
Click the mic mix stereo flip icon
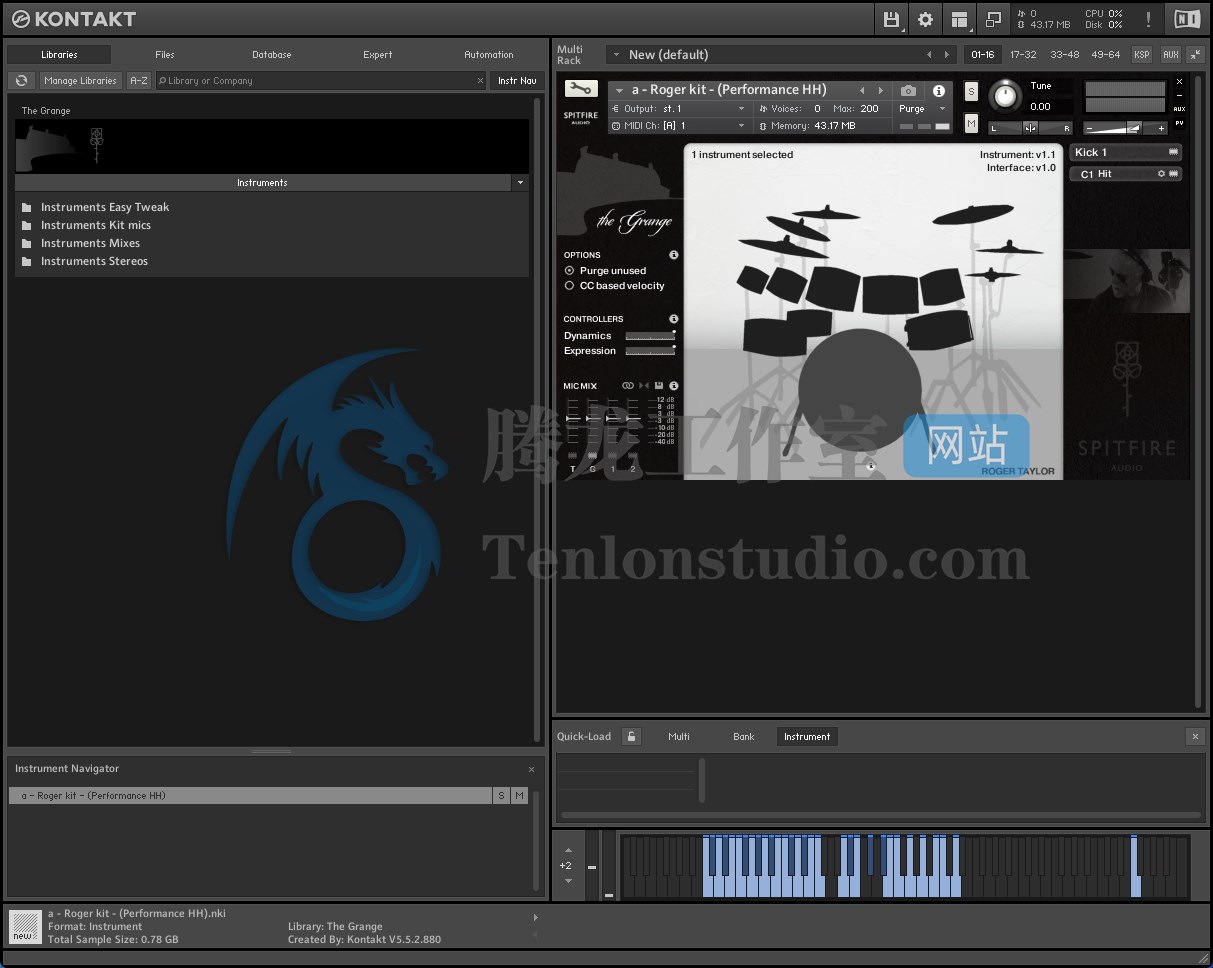point(644,386)
